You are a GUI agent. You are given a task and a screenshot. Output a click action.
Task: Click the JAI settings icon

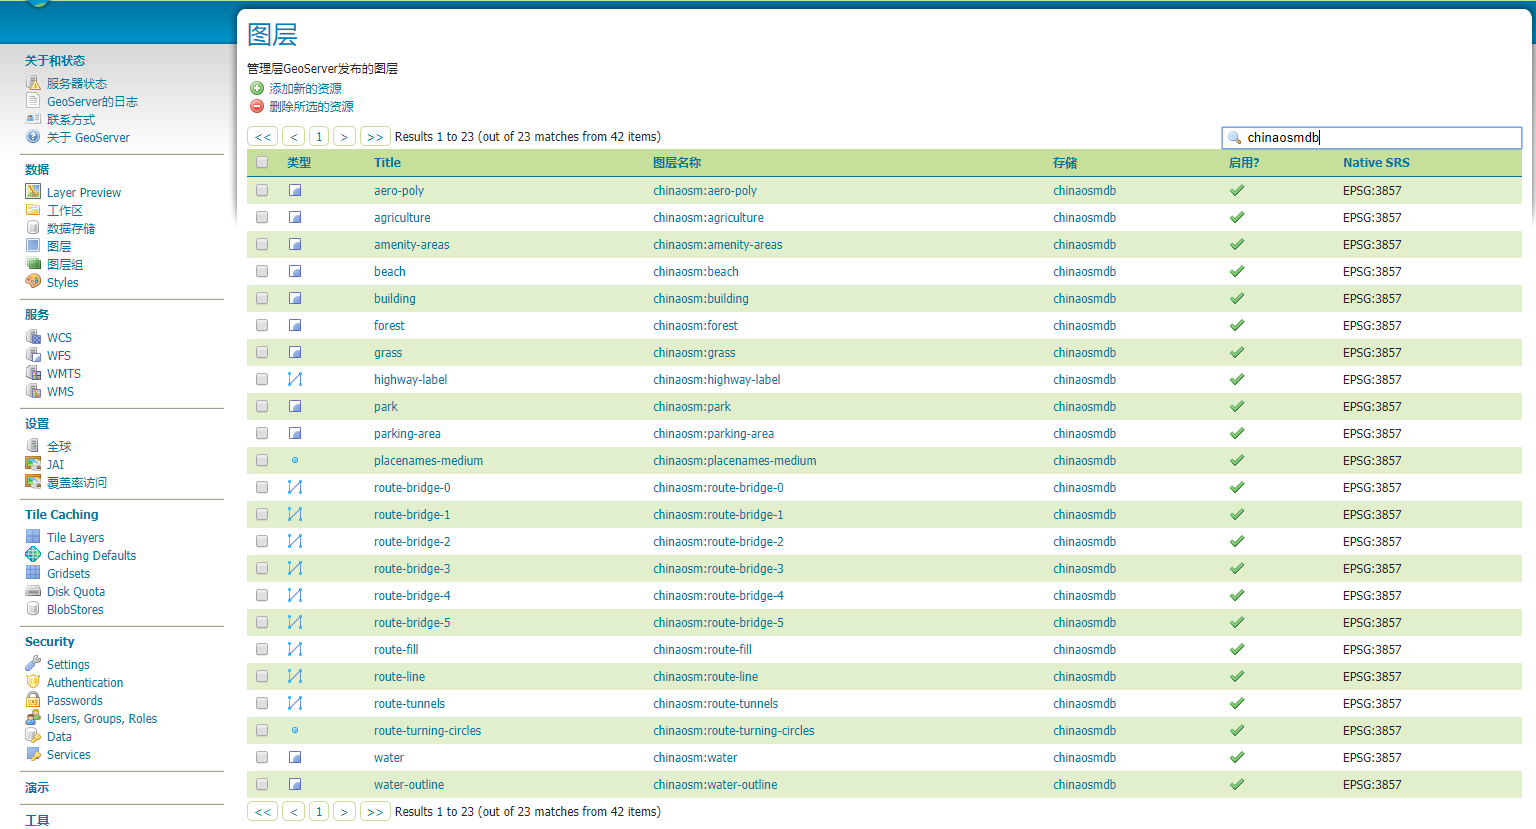33,464
